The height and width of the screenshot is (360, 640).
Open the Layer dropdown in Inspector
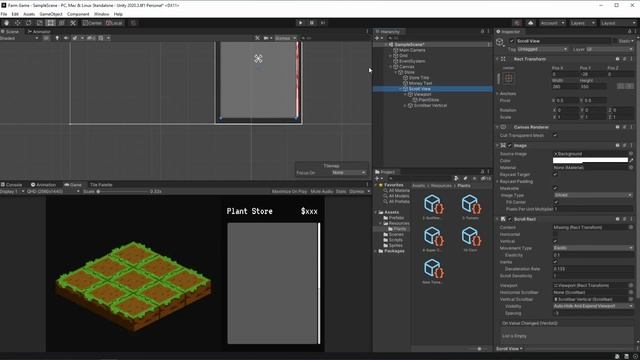[x=610, y=49]
